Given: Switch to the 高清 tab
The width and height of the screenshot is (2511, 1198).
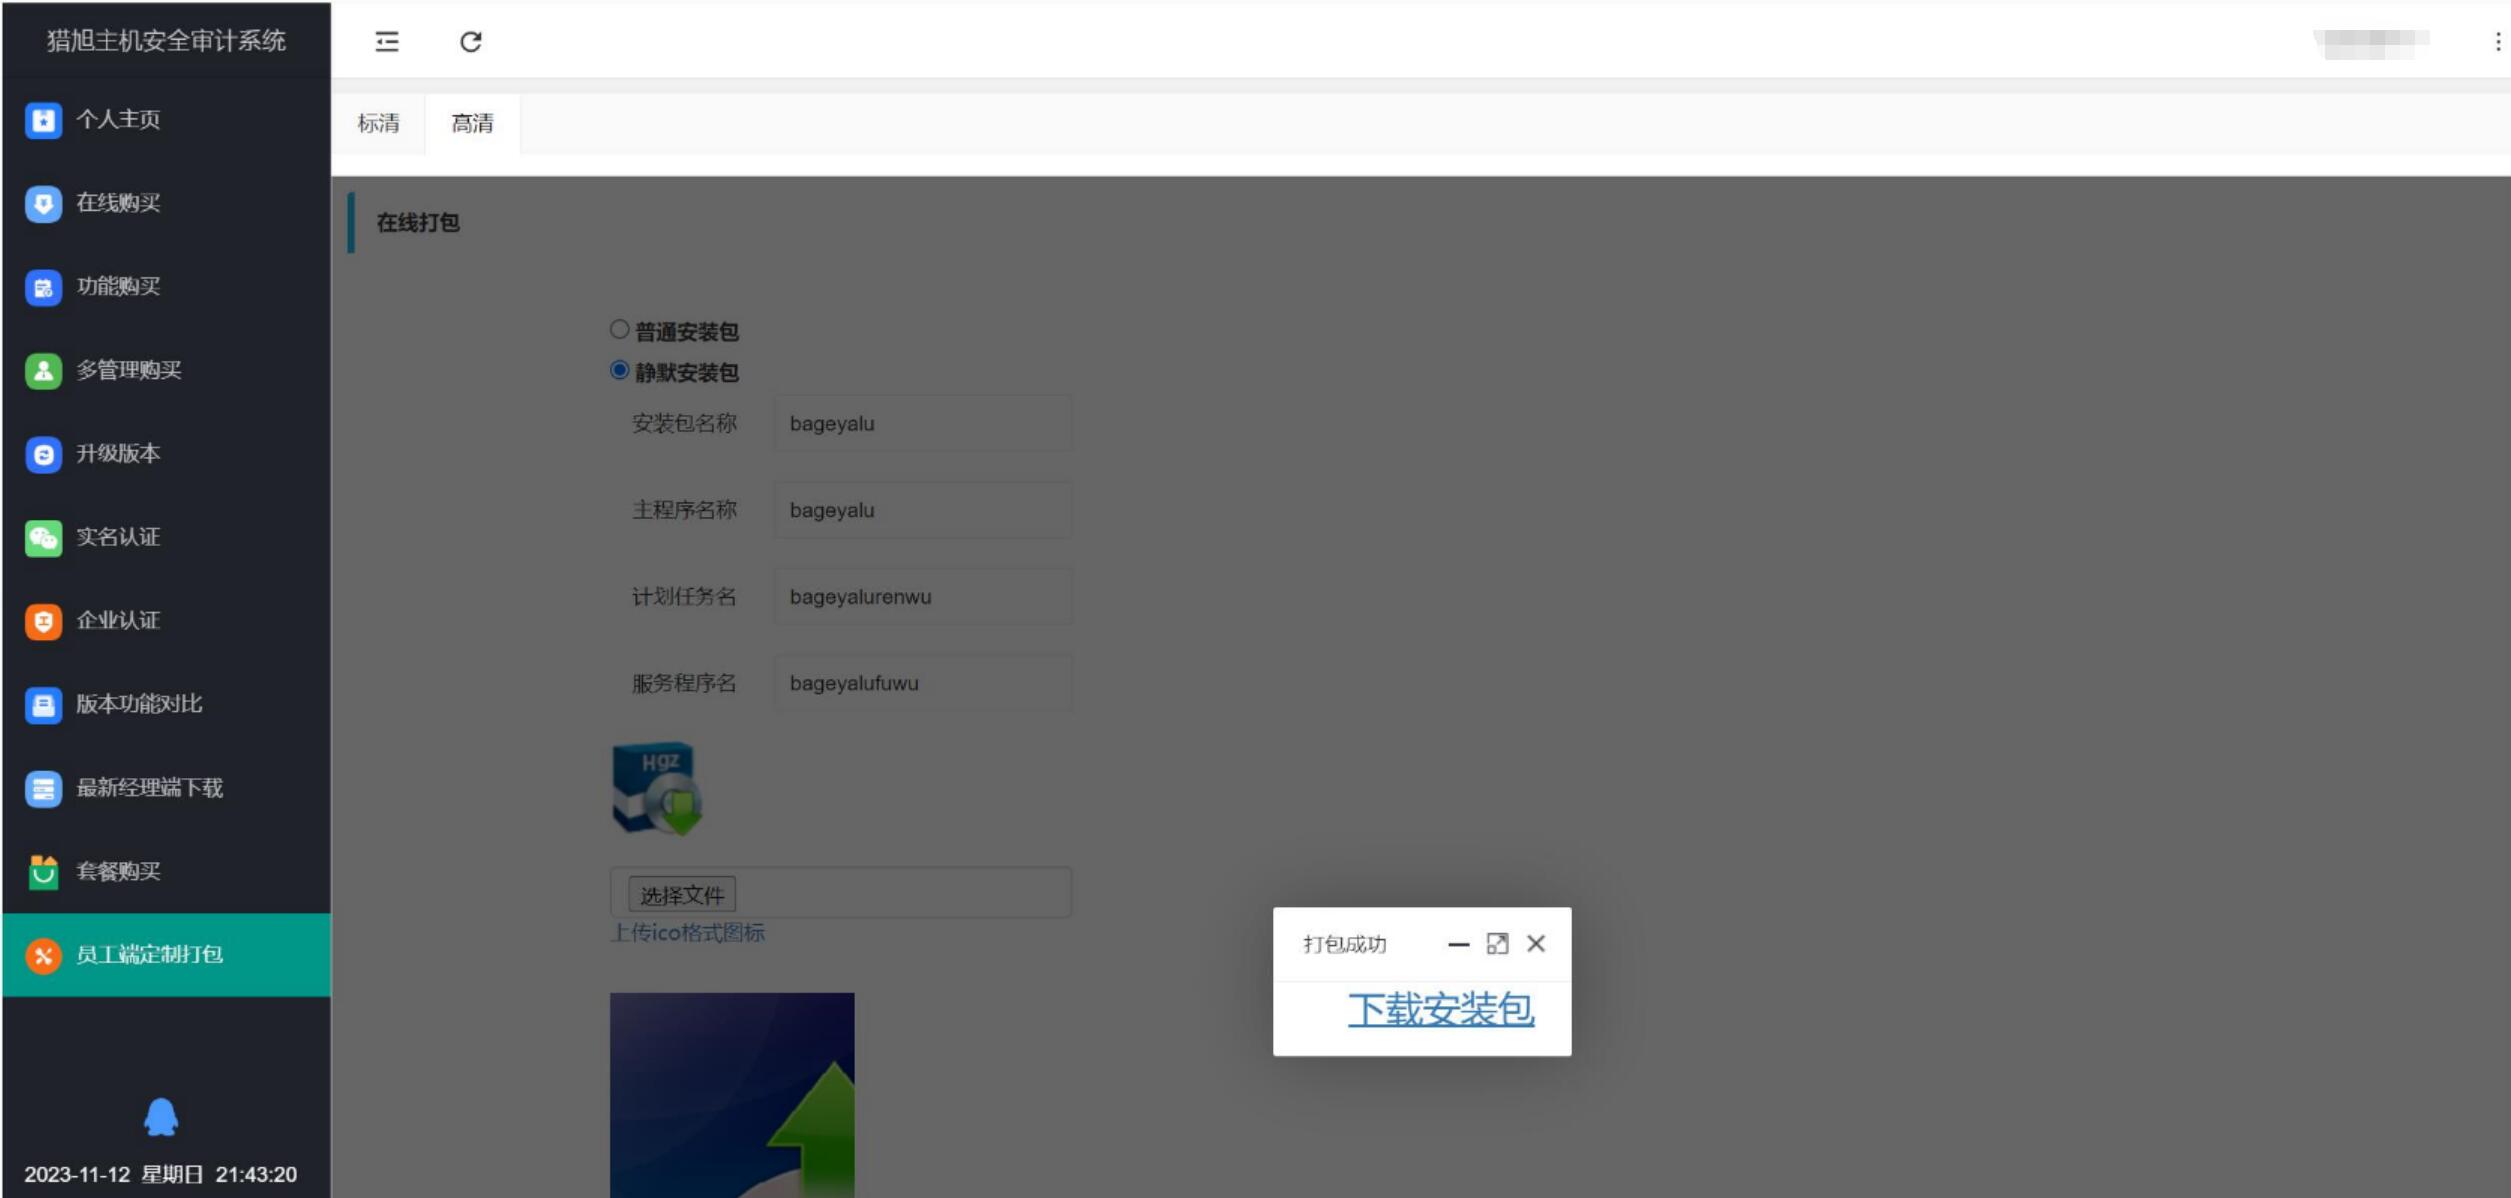Looking at the screenshot, I should (472, 123).
